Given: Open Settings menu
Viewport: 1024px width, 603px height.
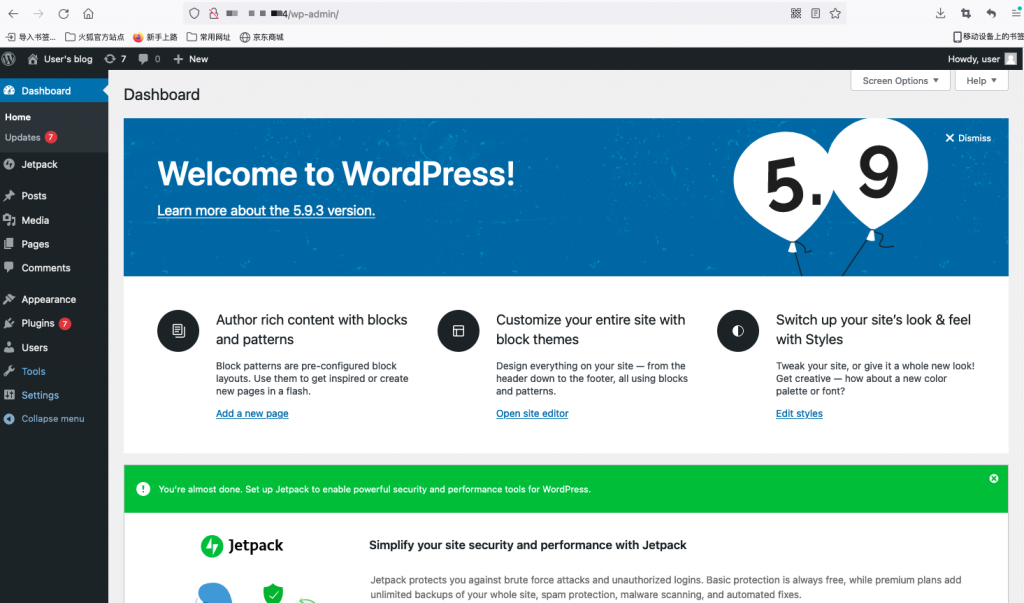Looking at the screenshot, I should [54, 395].
